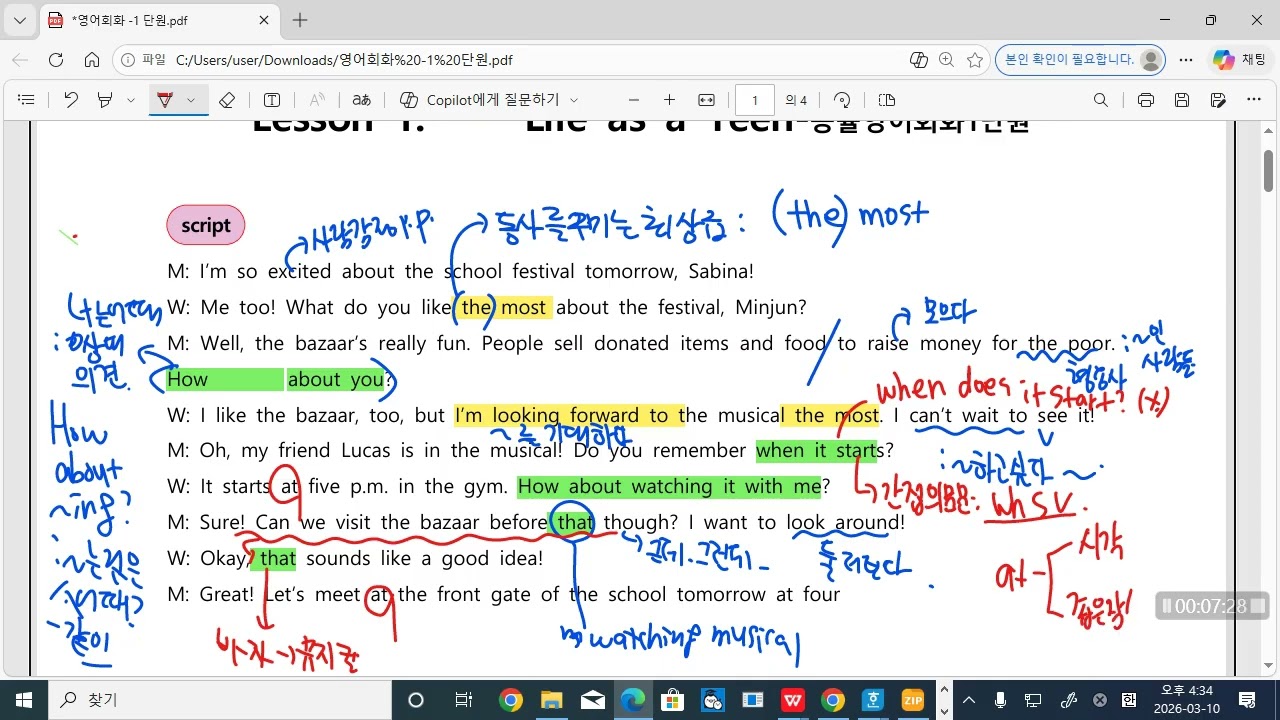
Task: Select the red draw pen tool
Action: [165, 100]
